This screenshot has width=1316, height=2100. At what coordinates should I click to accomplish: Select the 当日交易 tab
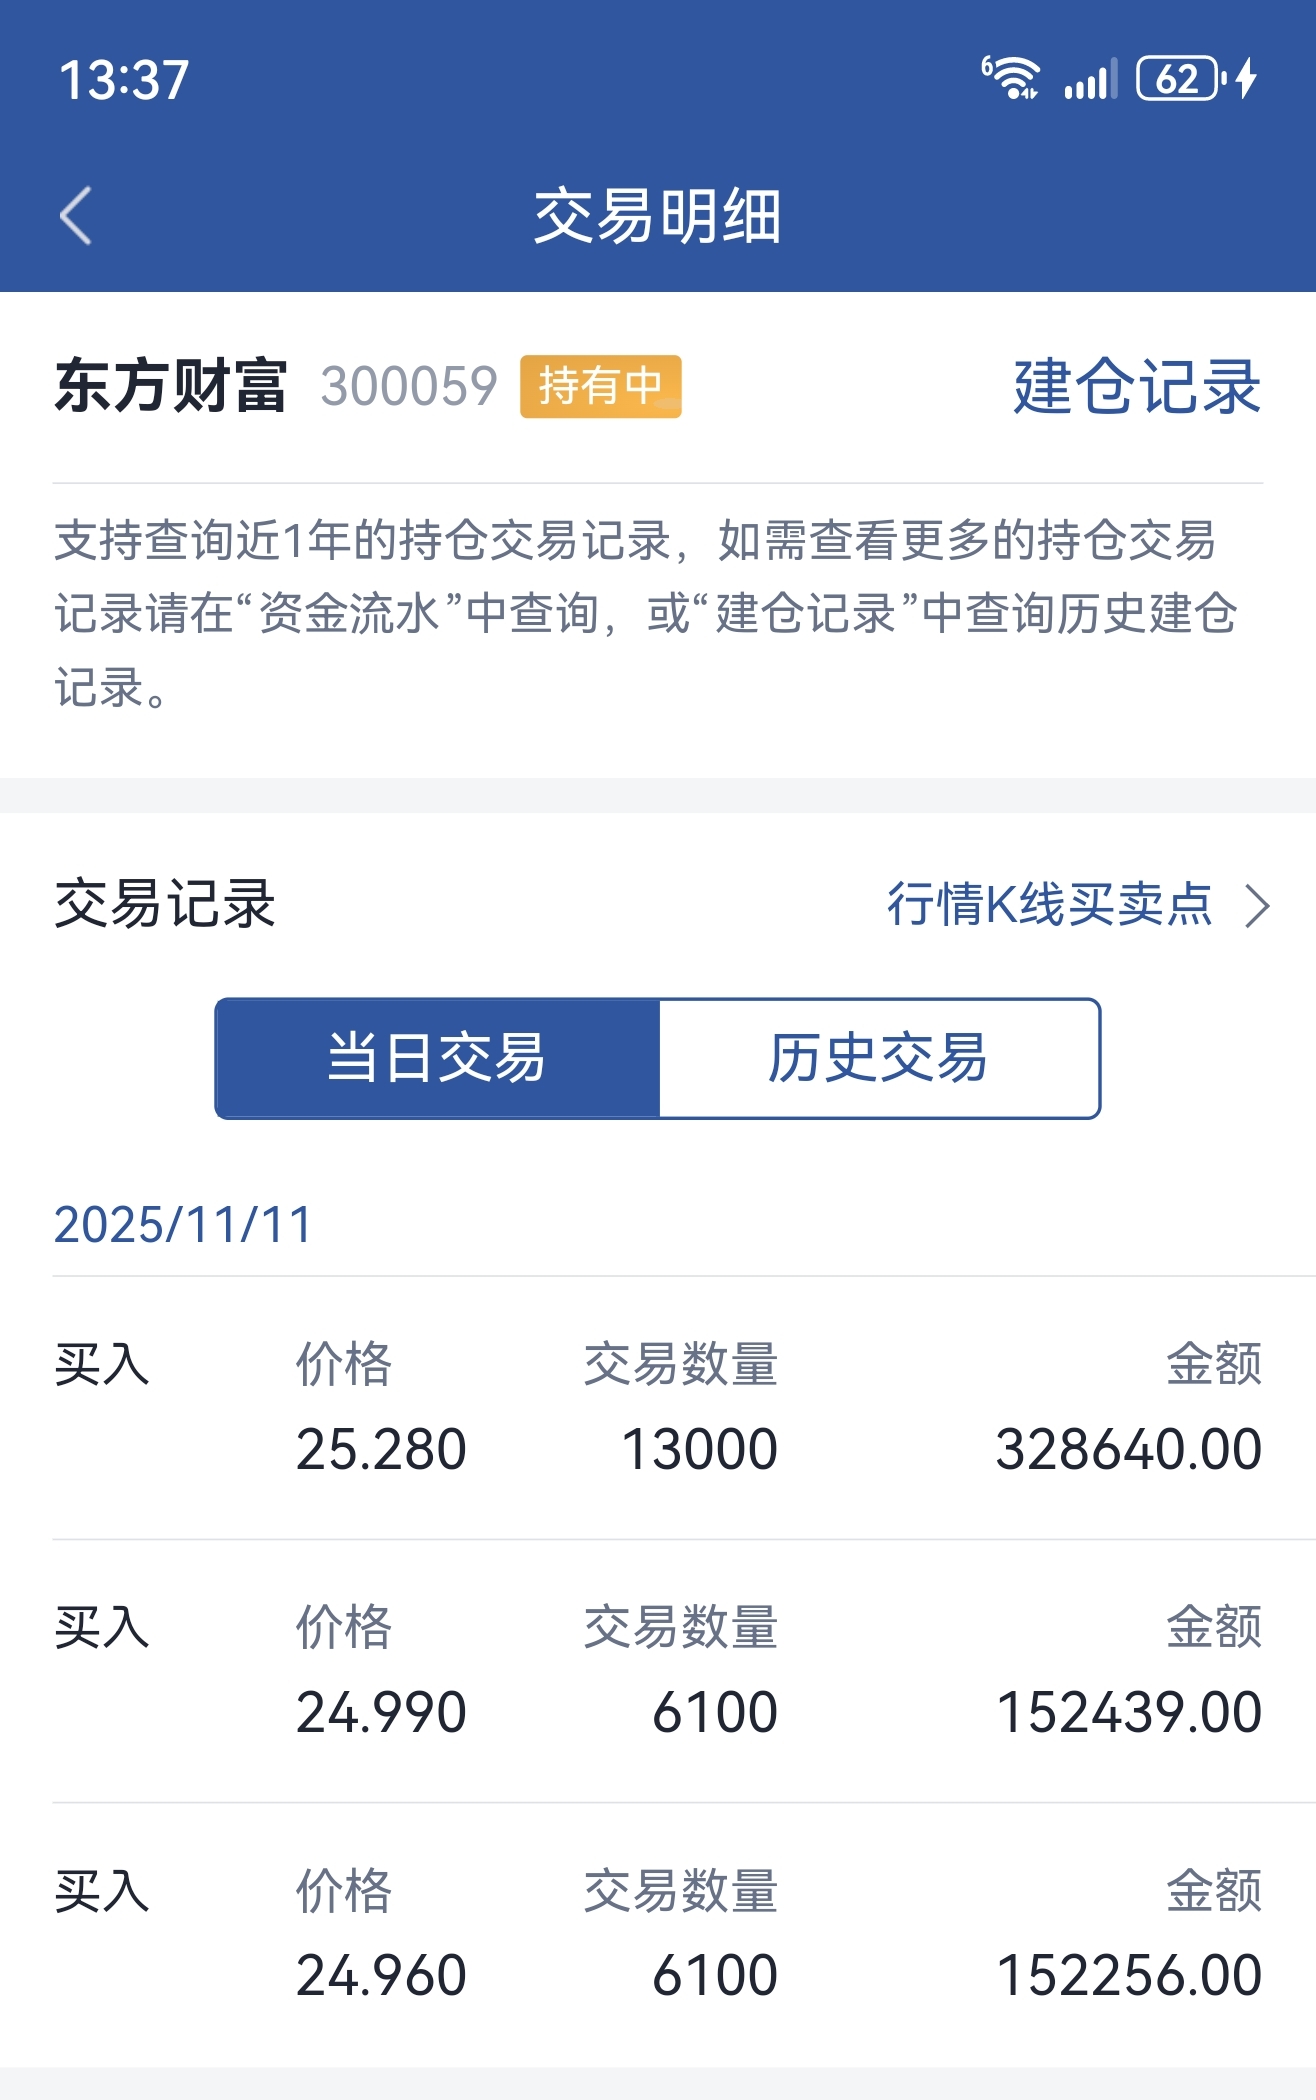437,1058
